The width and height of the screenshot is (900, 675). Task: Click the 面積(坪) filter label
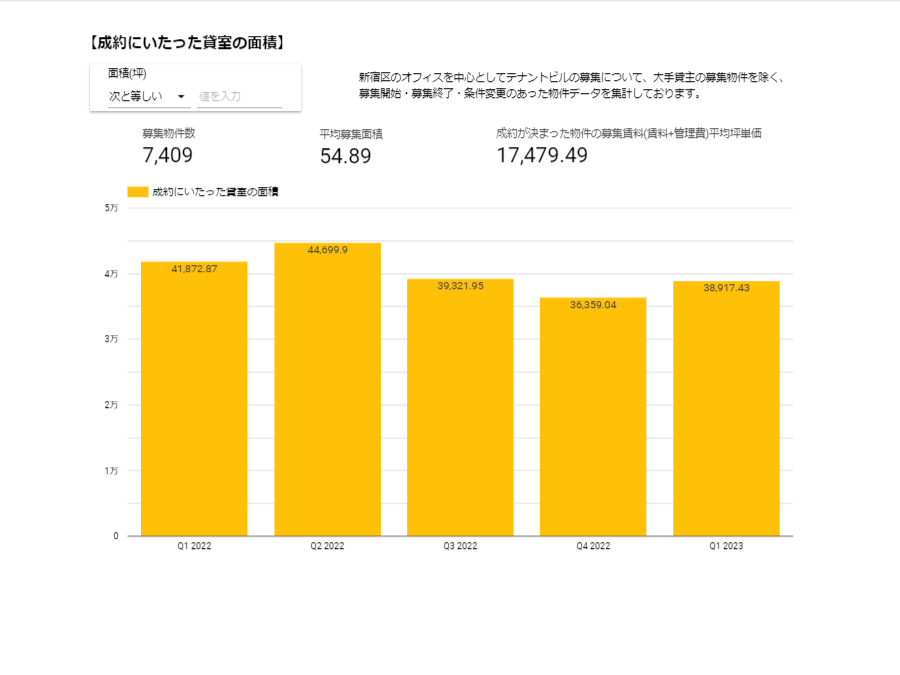click(127, 73)
